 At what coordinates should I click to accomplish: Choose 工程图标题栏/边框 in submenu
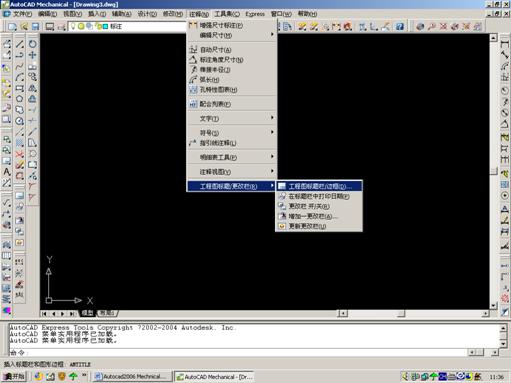pos(319,186)
